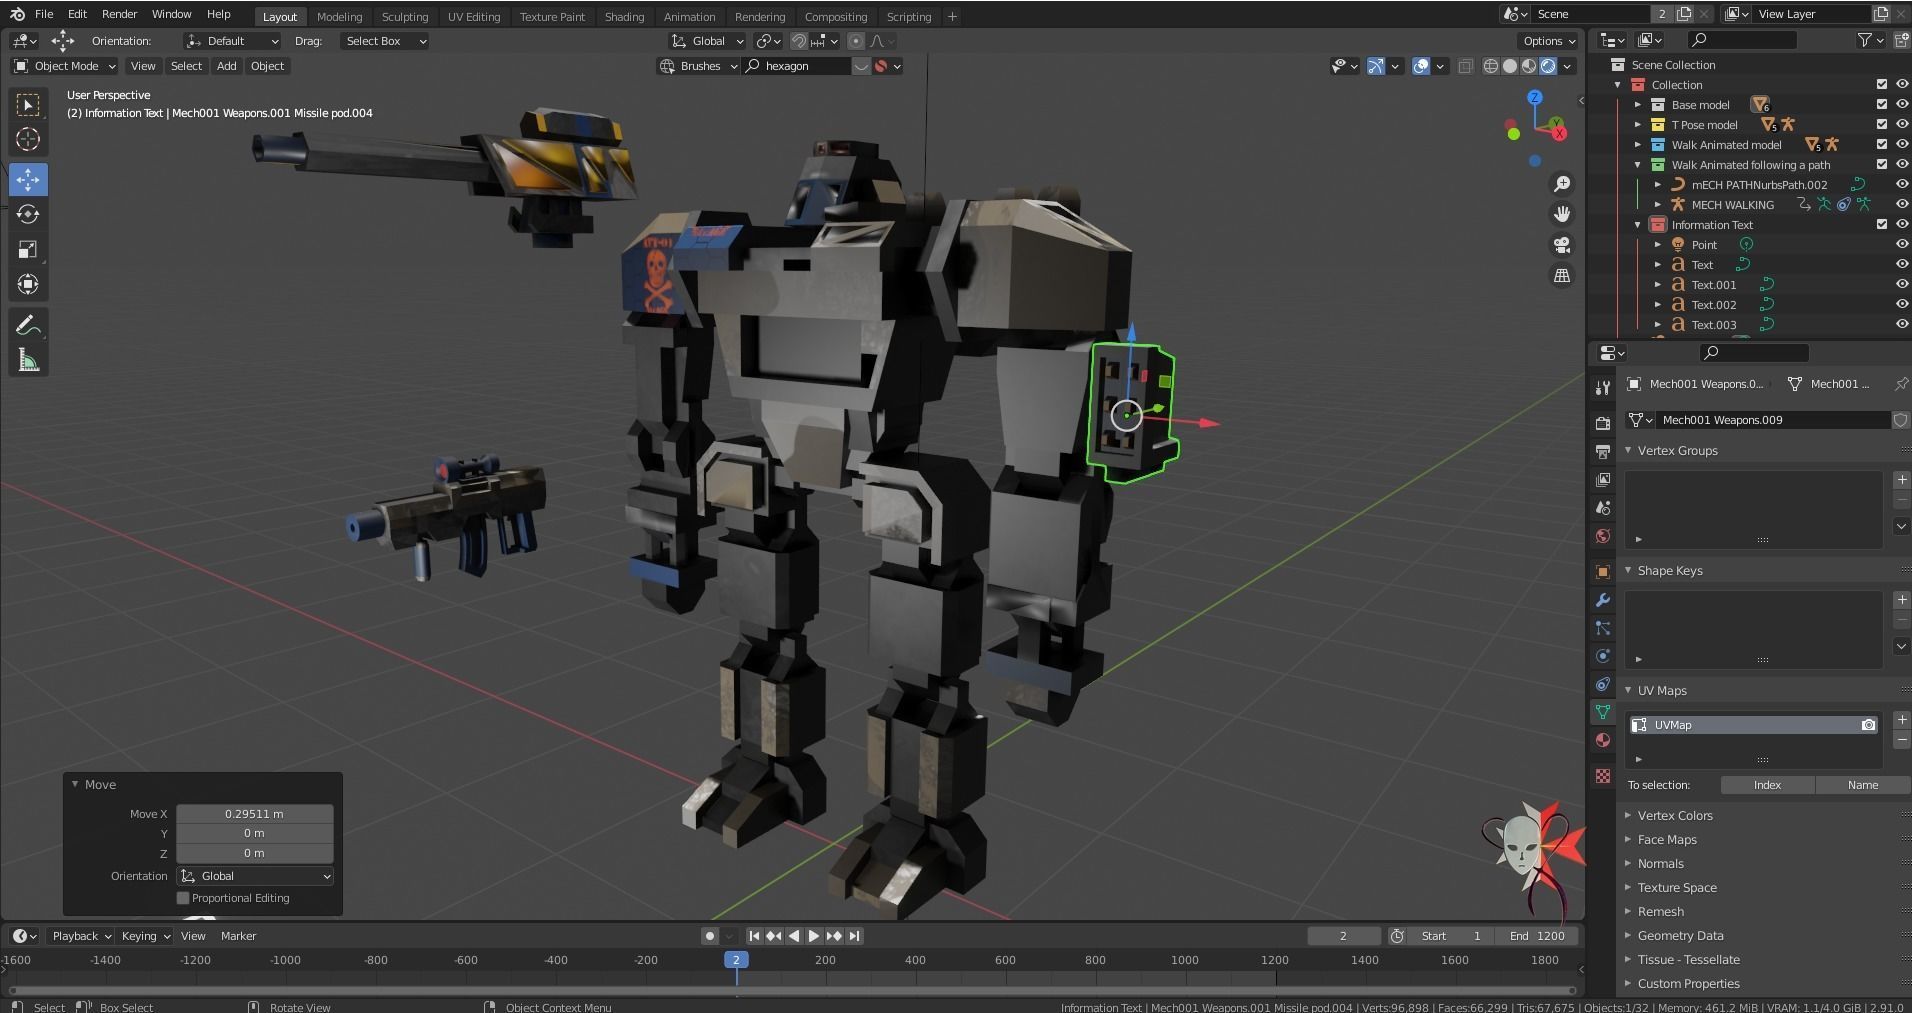Open the Modifier properties wrench tab
This screenshot has width=1912, height=1013.
coord(1603,600)
